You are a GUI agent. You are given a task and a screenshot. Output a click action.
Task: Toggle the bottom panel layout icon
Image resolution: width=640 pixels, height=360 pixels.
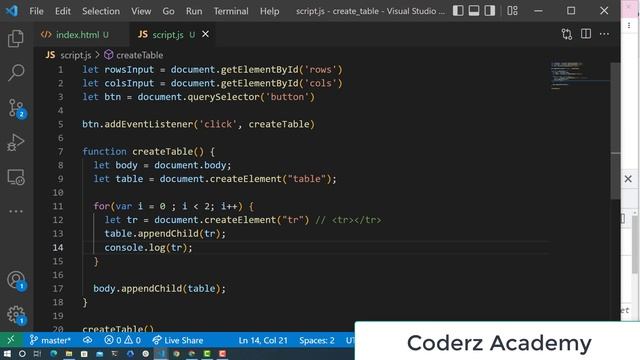474,11
